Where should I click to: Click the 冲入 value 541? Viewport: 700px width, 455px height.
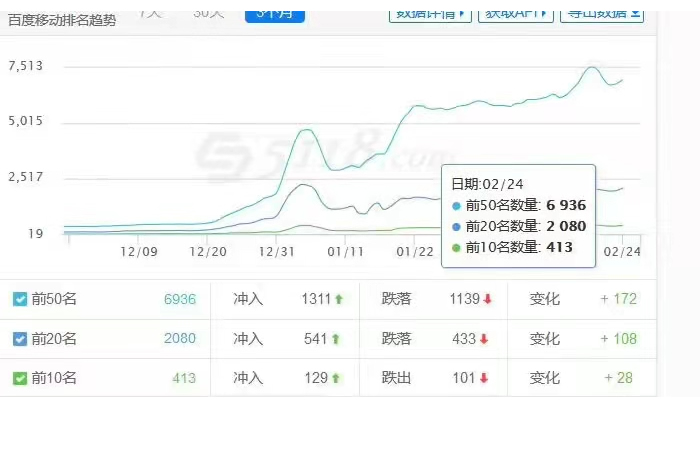(x=316, y=339)
